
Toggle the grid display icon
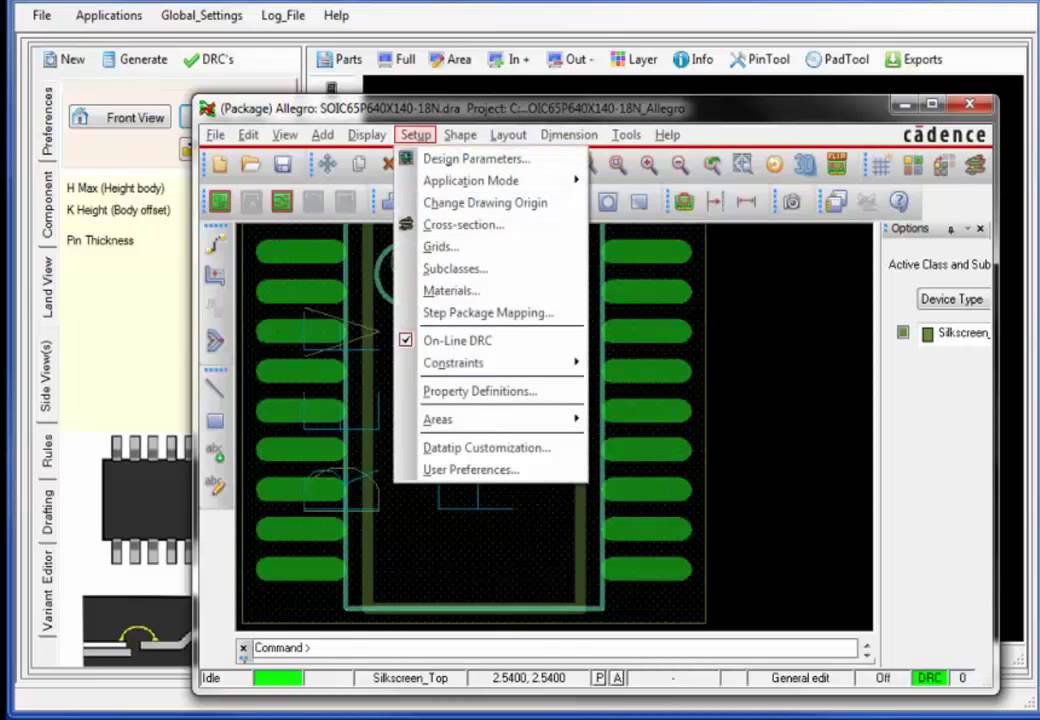881,165
